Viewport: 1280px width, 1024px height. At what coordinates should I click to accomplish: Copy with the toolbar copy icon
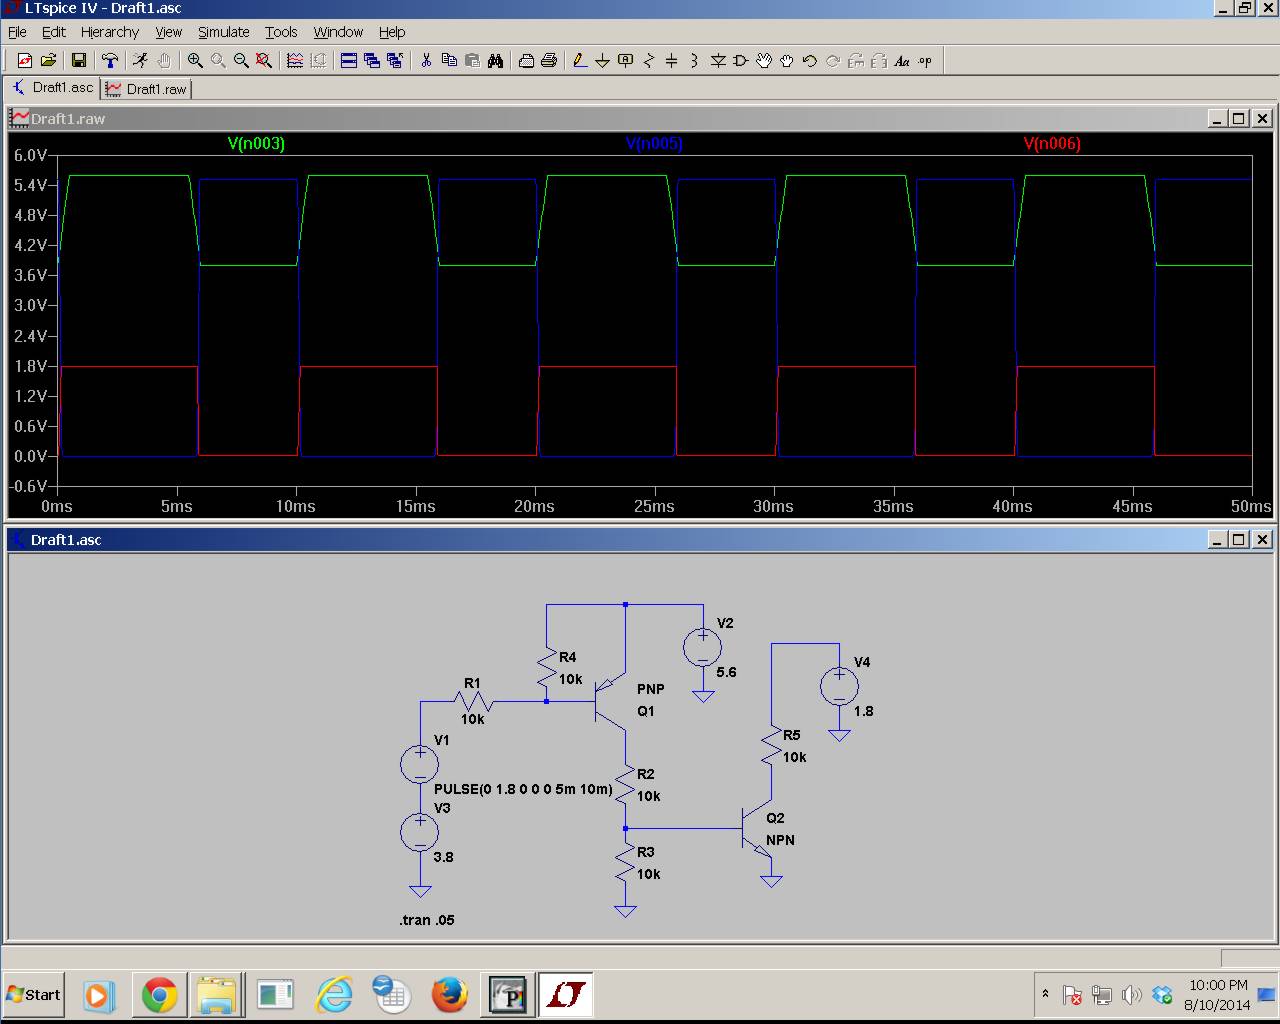449,61
